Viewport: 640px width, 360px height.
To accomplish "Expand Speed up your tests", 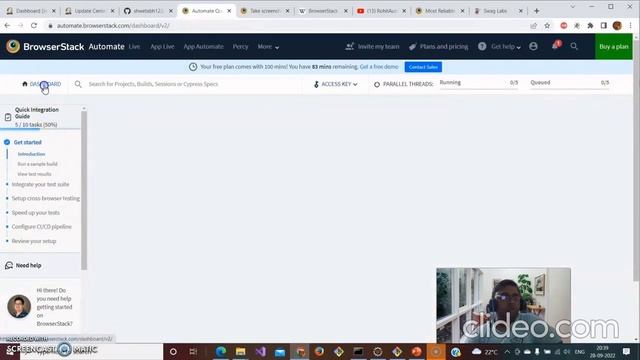I will click(x=36, y=213).
